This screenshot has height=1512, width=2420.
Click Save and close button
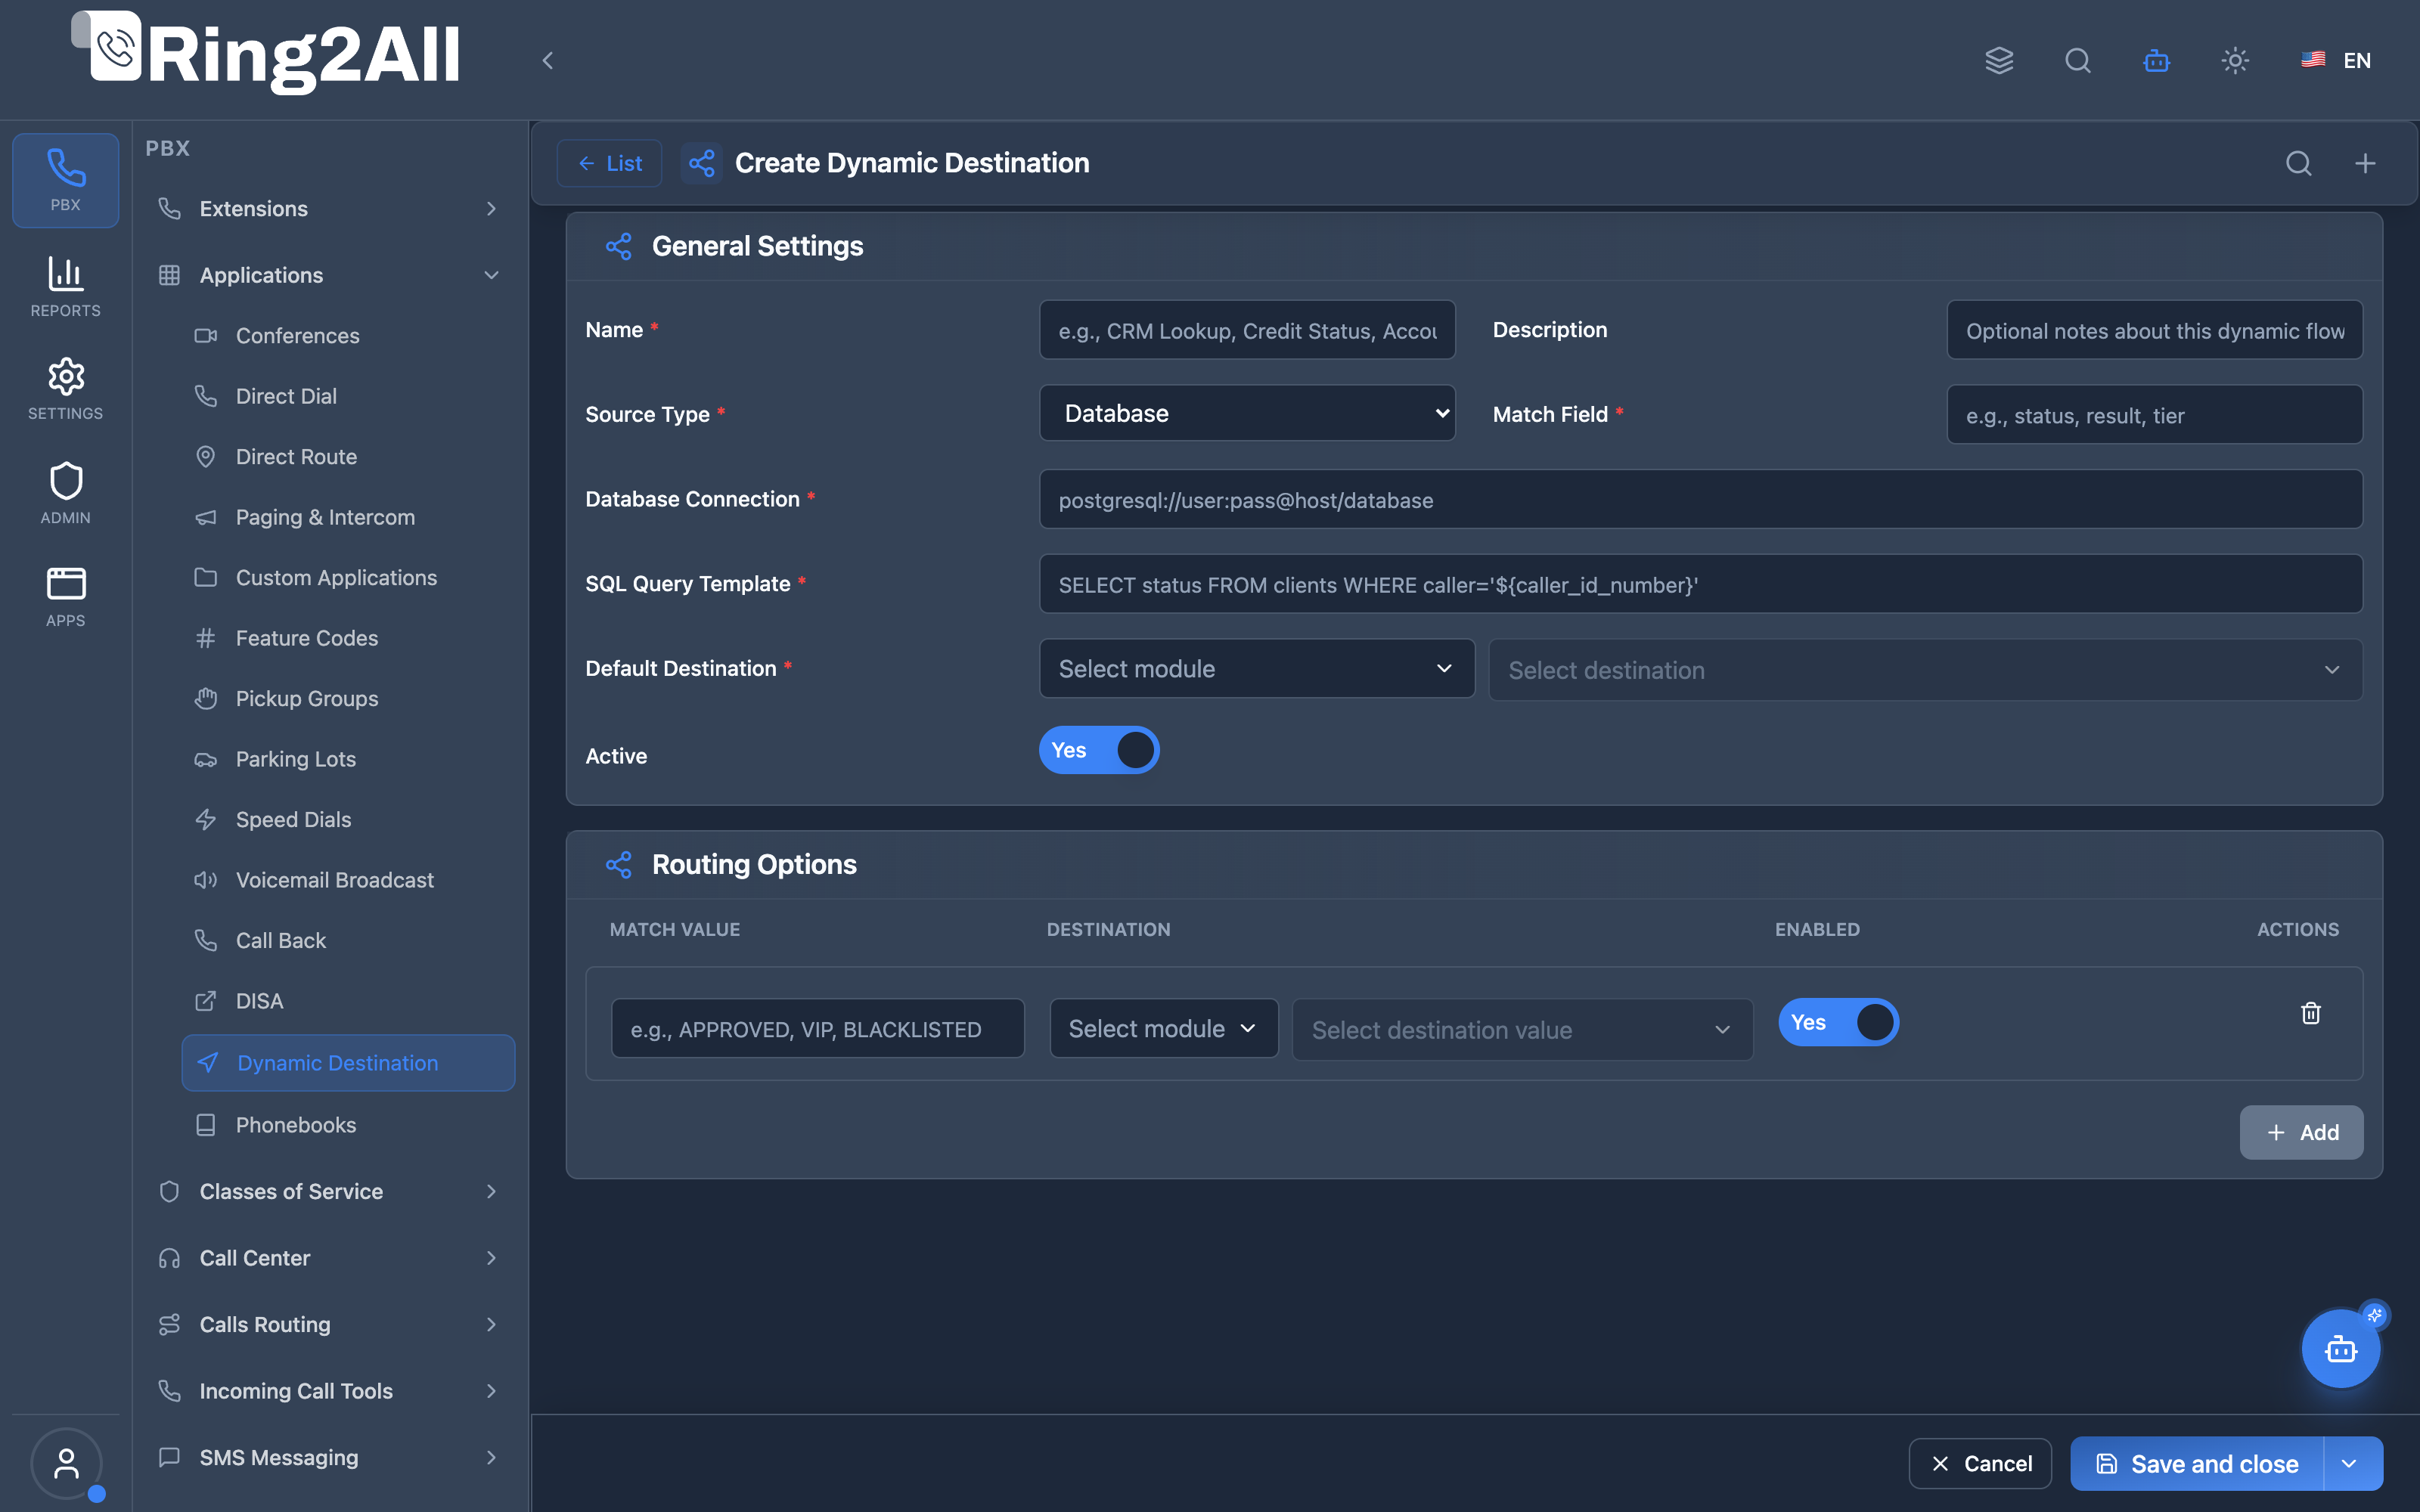click(x=2197, y=1464)
